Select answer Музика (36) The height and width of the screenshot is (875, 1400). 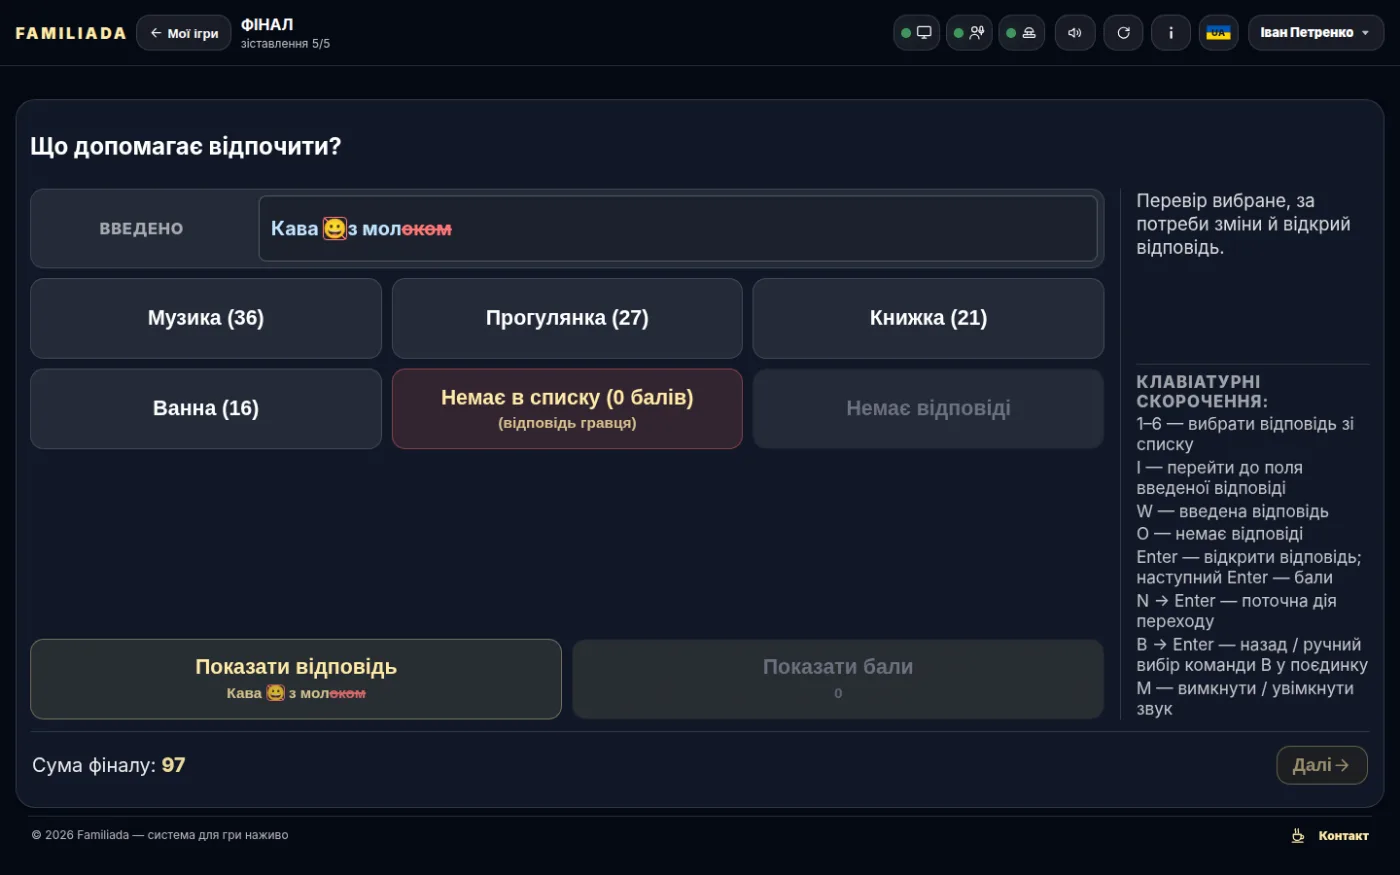206,318
